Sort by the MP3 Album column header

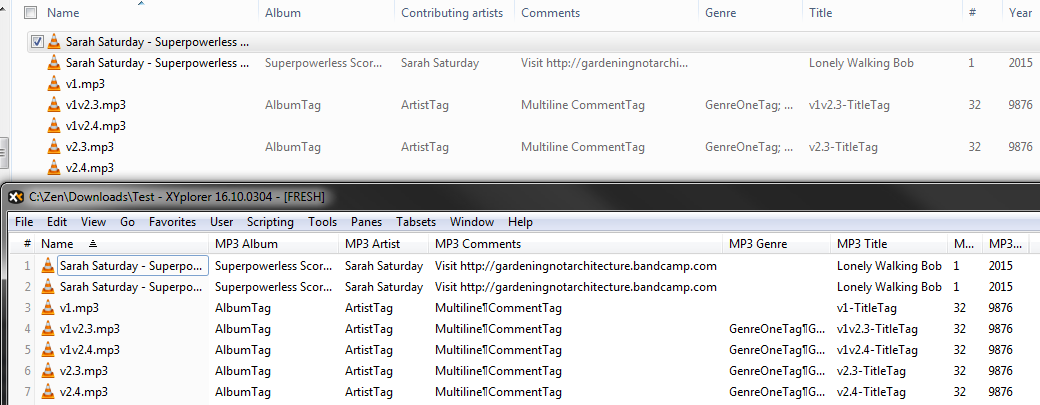click(246, 244)
